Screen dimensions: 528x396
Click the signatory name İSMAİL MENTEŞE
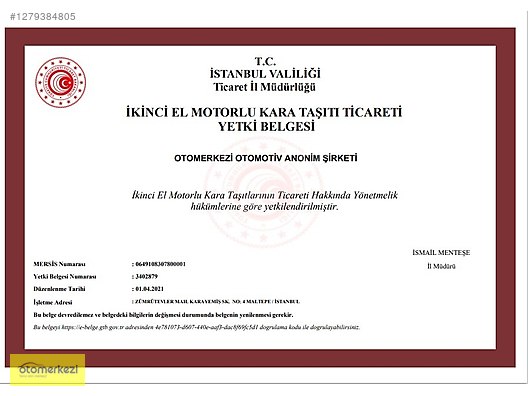click(441, 253)
